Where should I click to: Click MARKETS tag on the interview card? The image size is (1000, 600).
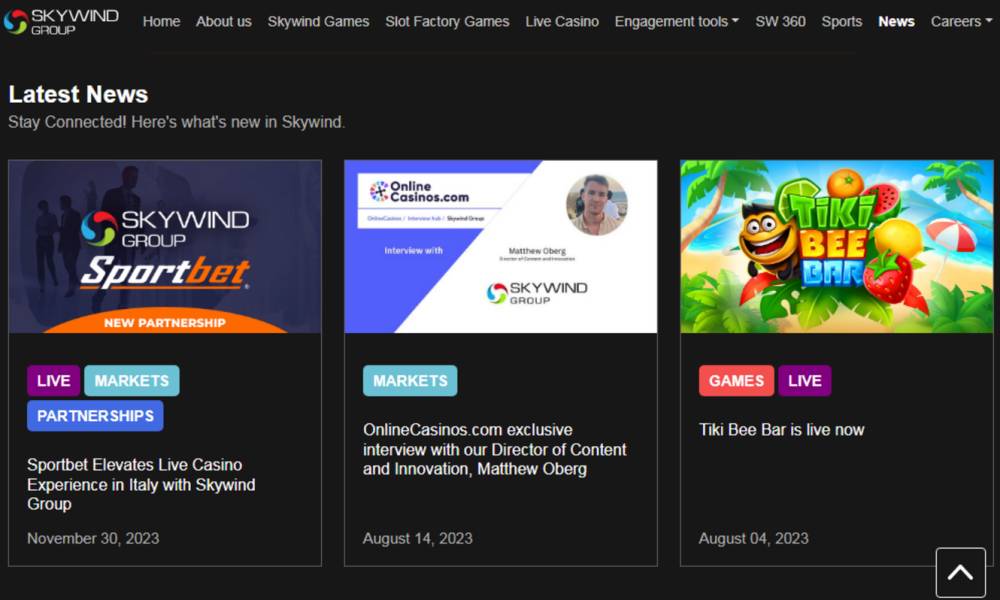click(x=410, y=381)
